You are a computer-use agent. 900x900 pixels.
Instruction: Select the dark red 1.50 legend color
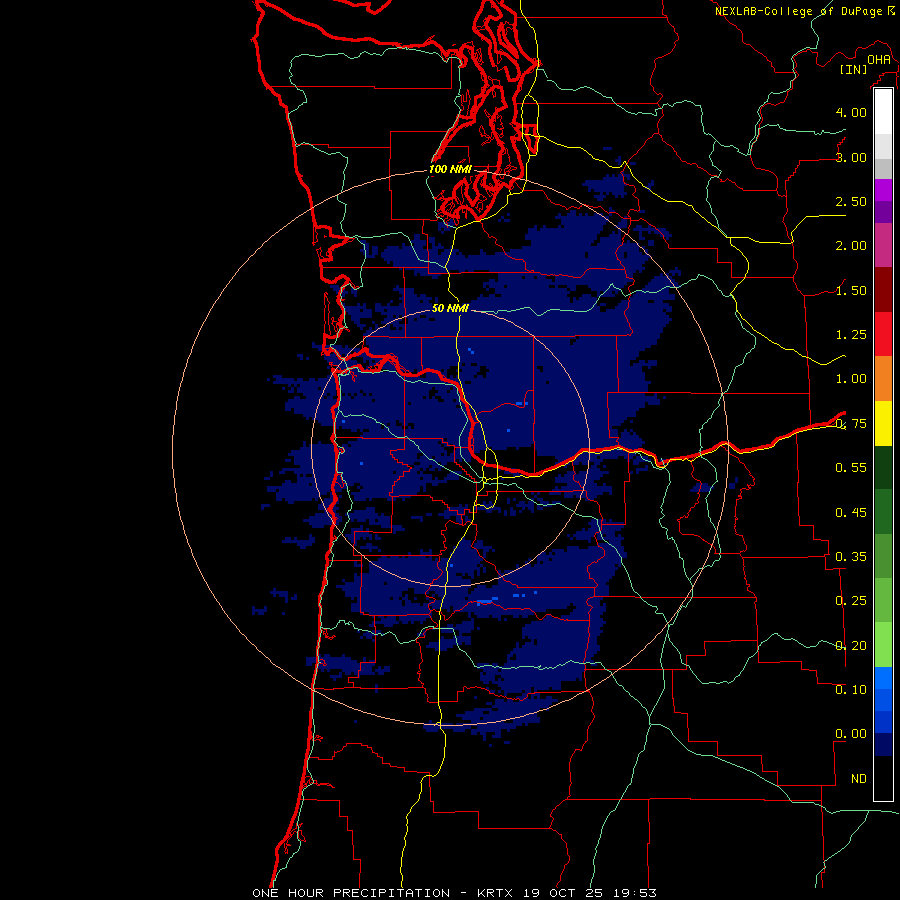click(x=883, y=290)
